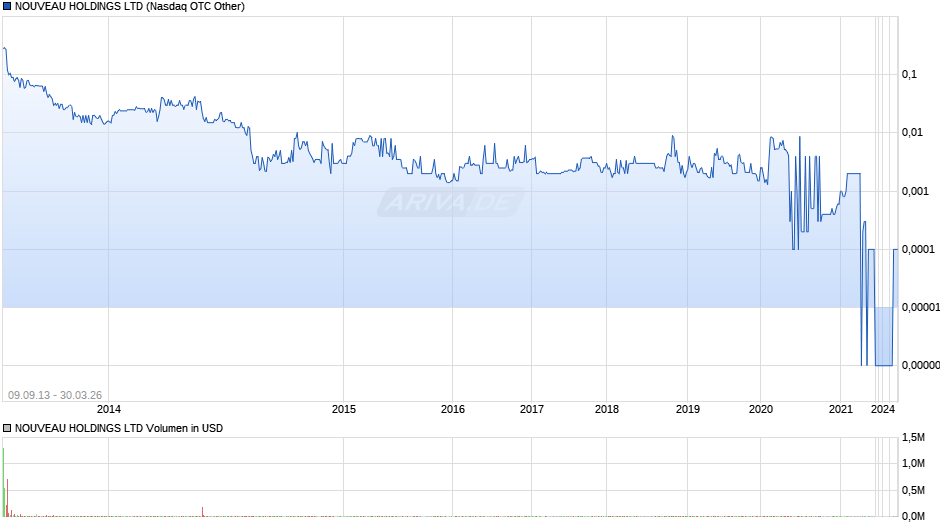940x526 pixels.
Task: Click the 0,5M volume axis label
Action: [x=914, y=491]
